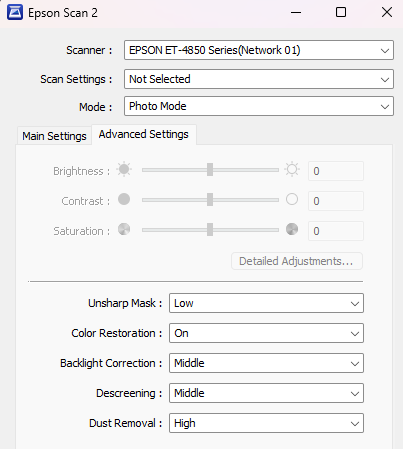
Task: Click the Contrast slider handle
Action: coord(210,200)
